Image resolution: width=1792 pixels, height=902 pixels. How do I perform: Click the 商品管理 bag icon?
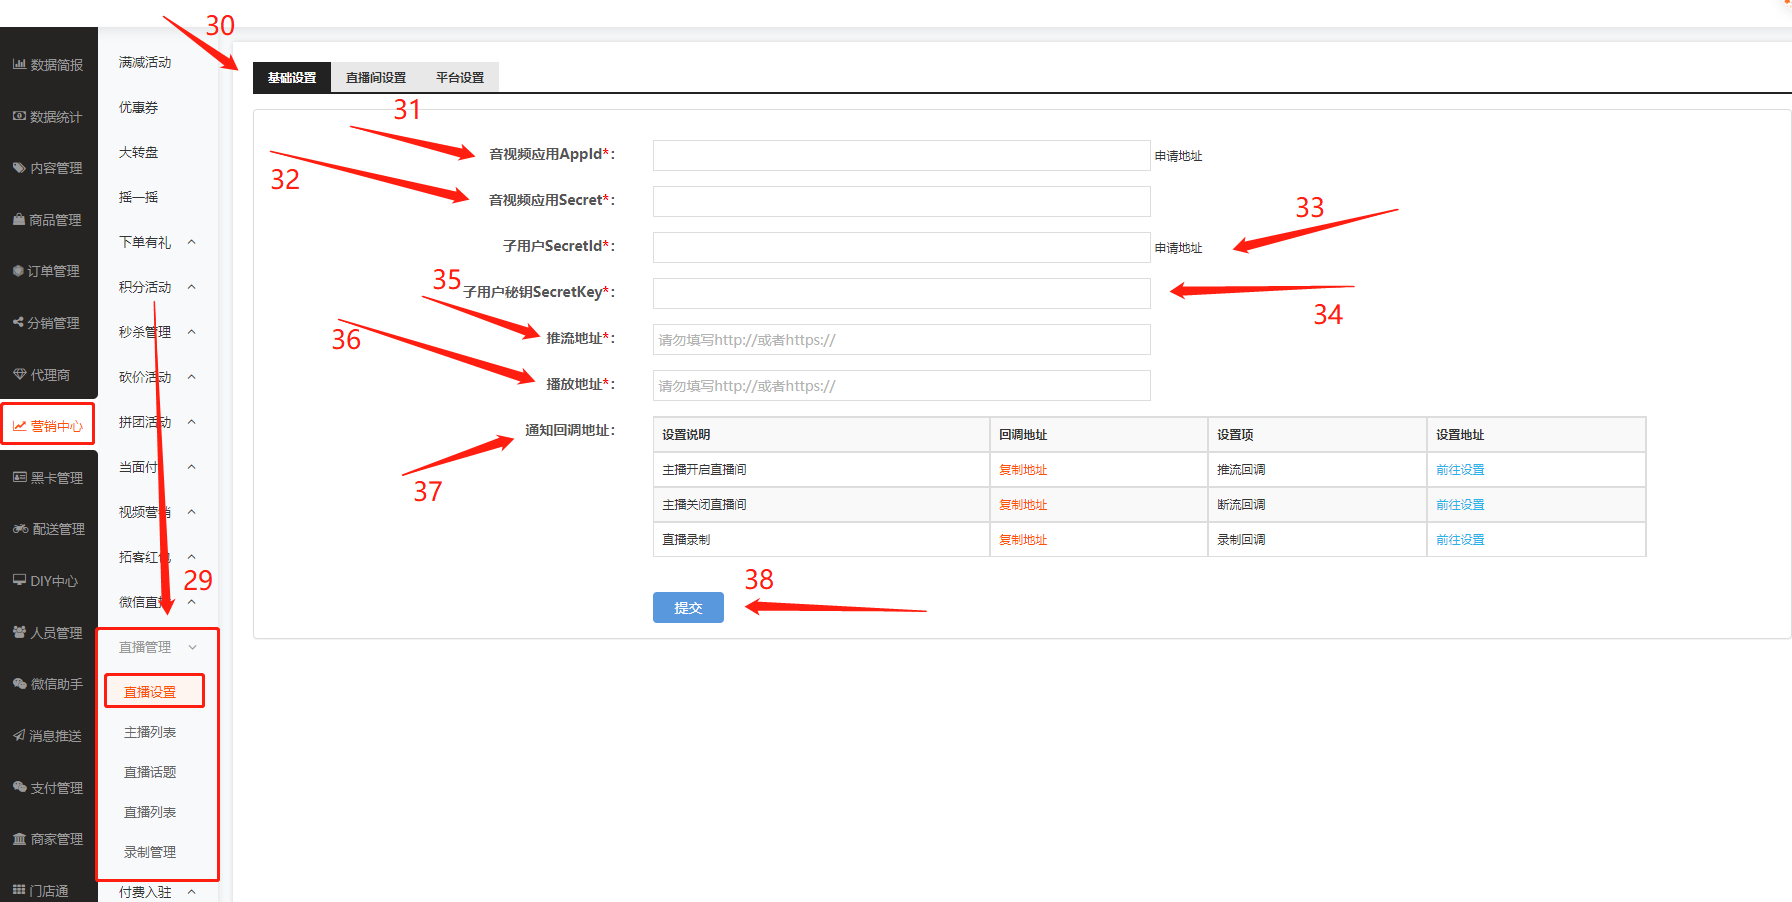click(x=19, y=220)
